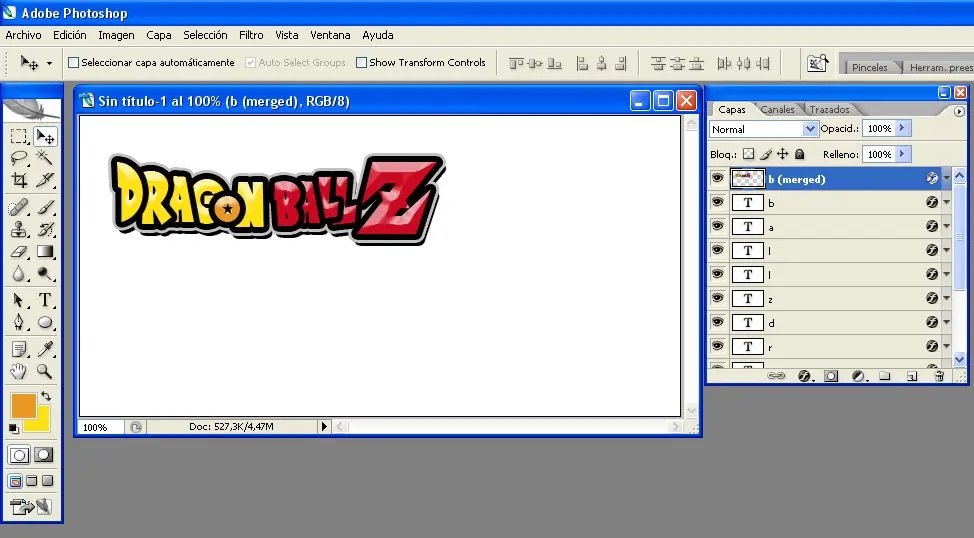Hide the b (merged) layer
The image size is (974, 538).
(x=717, y=178)
